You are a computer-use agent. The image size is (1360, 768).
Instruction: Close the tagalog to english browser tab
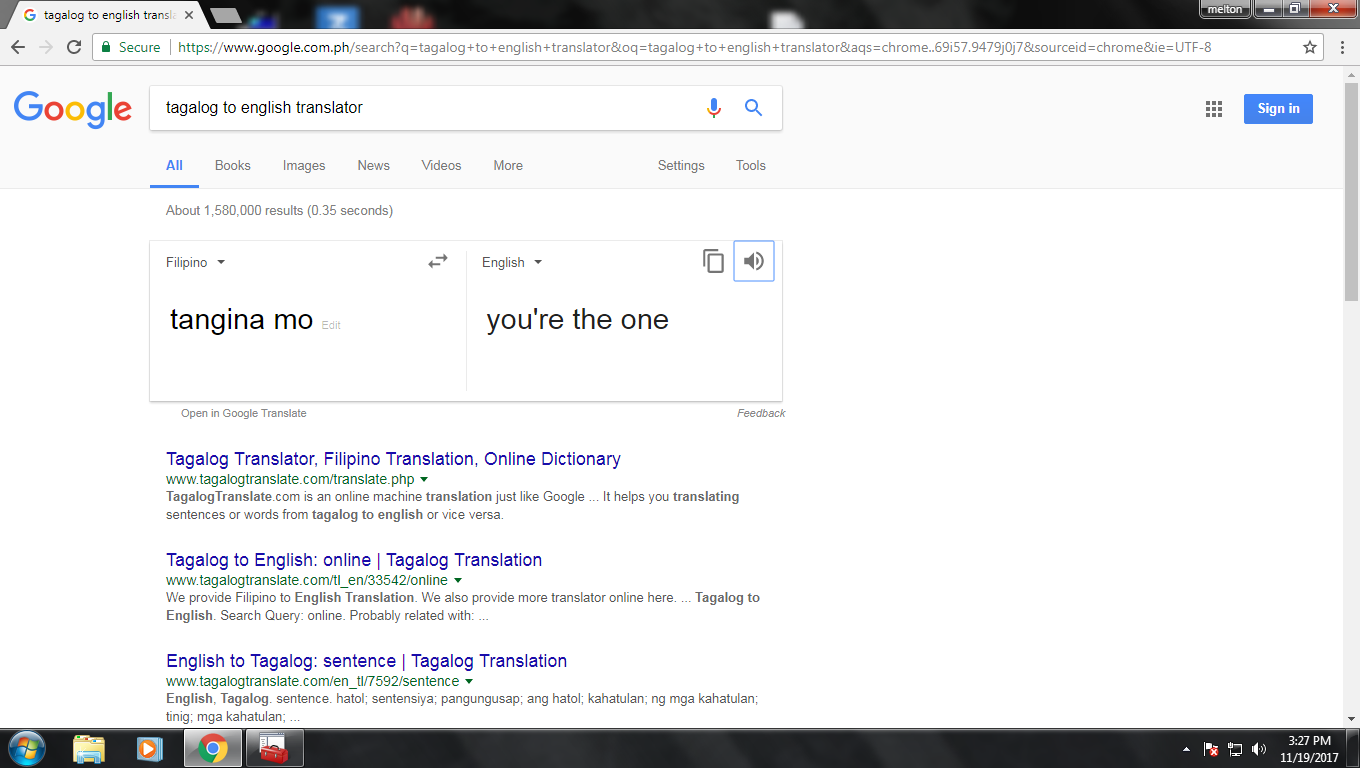(x=189, y=15)
